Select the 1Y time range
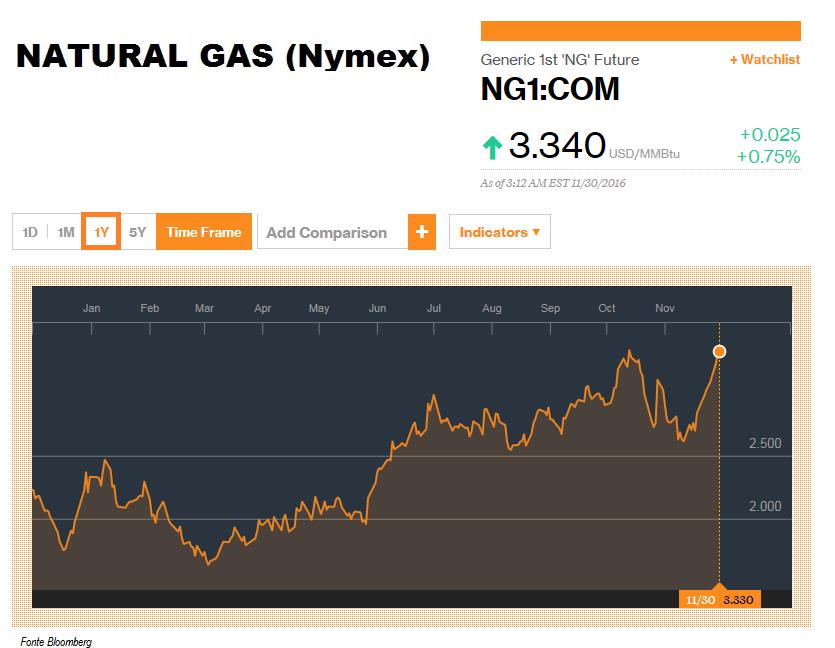The height and width of the screenshot is (648, 835). (x=101, y=232)
